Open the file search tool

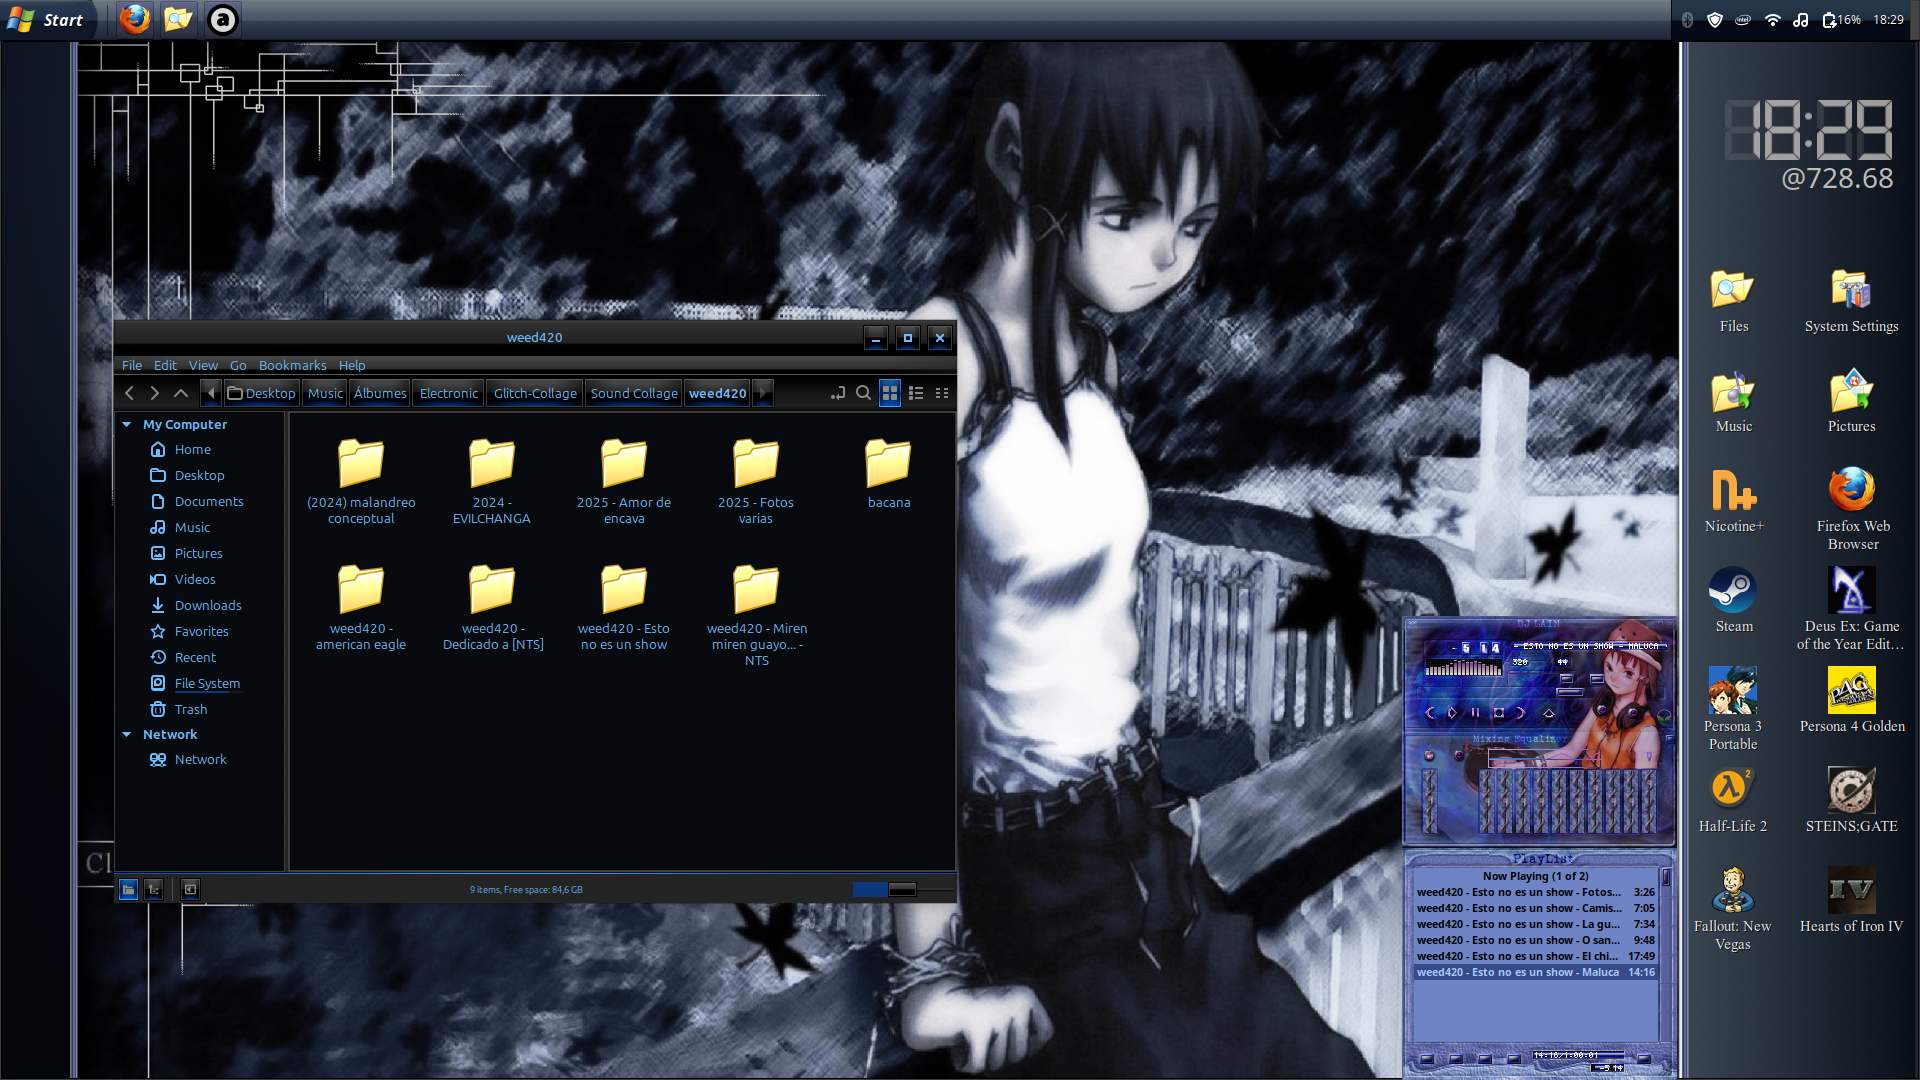point(864,393)
